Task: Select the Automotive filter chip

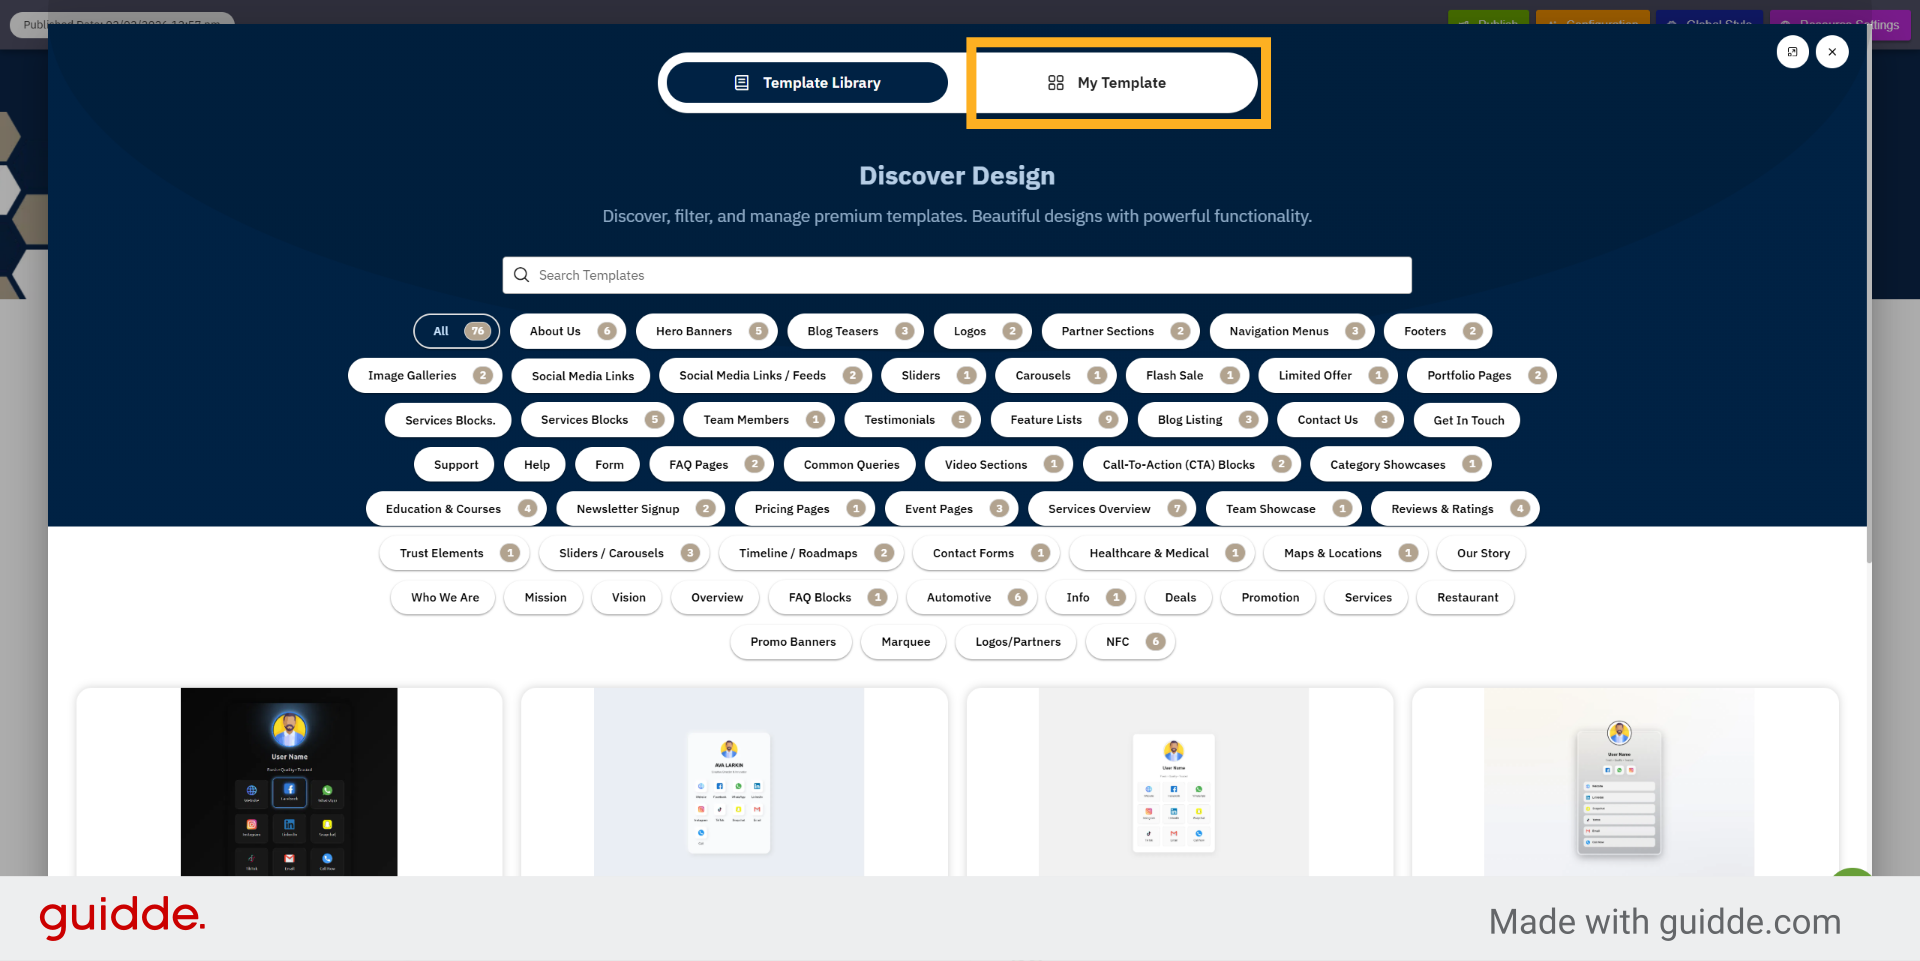Action: click(971, 598)
